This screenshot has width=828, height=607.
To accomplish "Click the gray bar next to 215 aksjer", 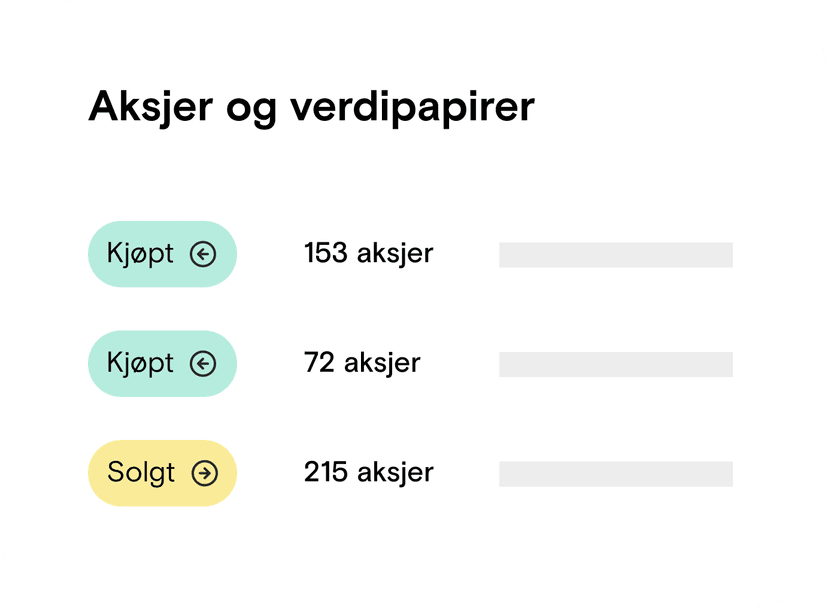I will point(616,474).
